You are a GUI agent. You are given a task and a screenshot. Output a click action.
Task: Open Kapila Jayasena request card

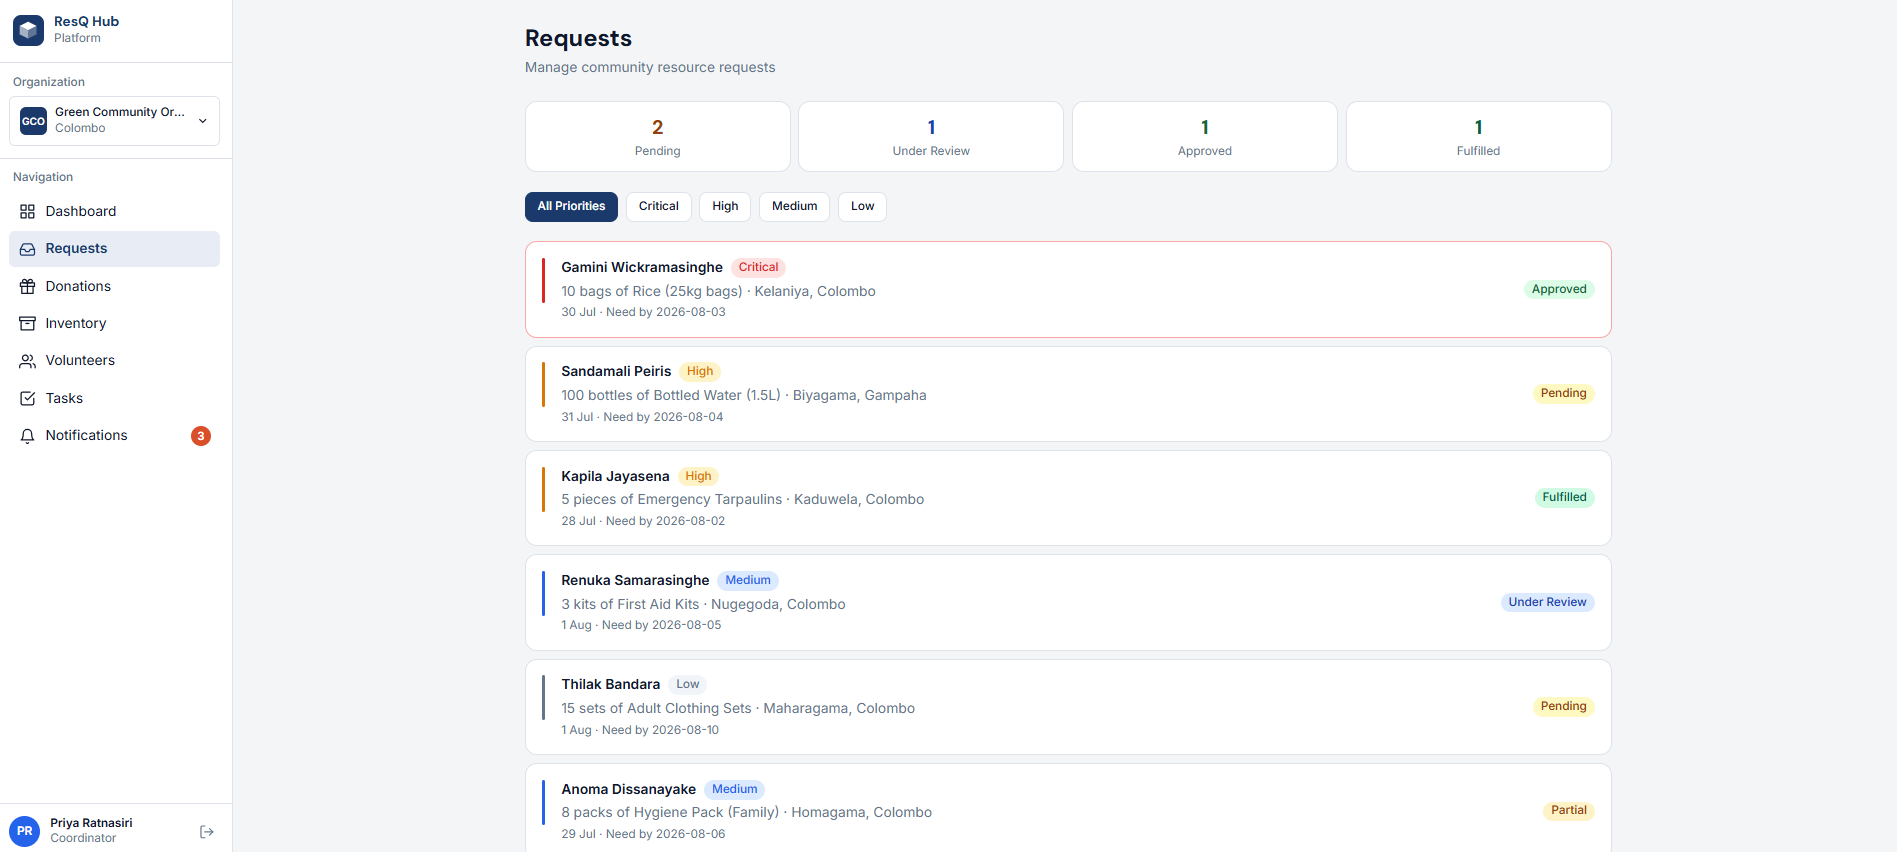coord(1068,498)
